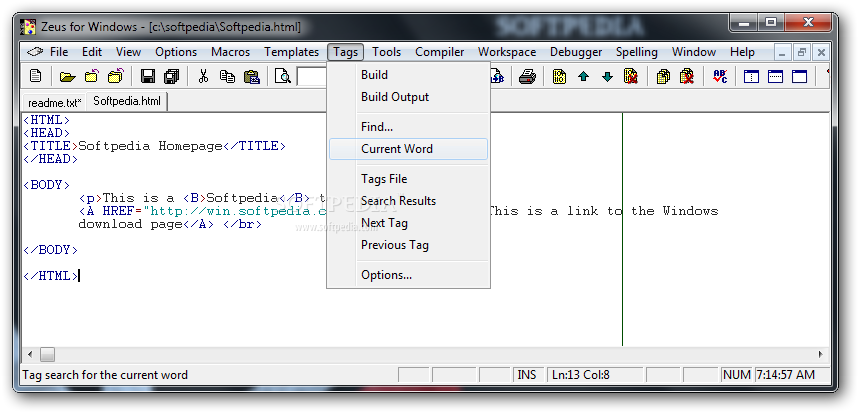Switch to the readme.txt tab
The width and height of the screenshot is (859, 413).
click(55, 102)
